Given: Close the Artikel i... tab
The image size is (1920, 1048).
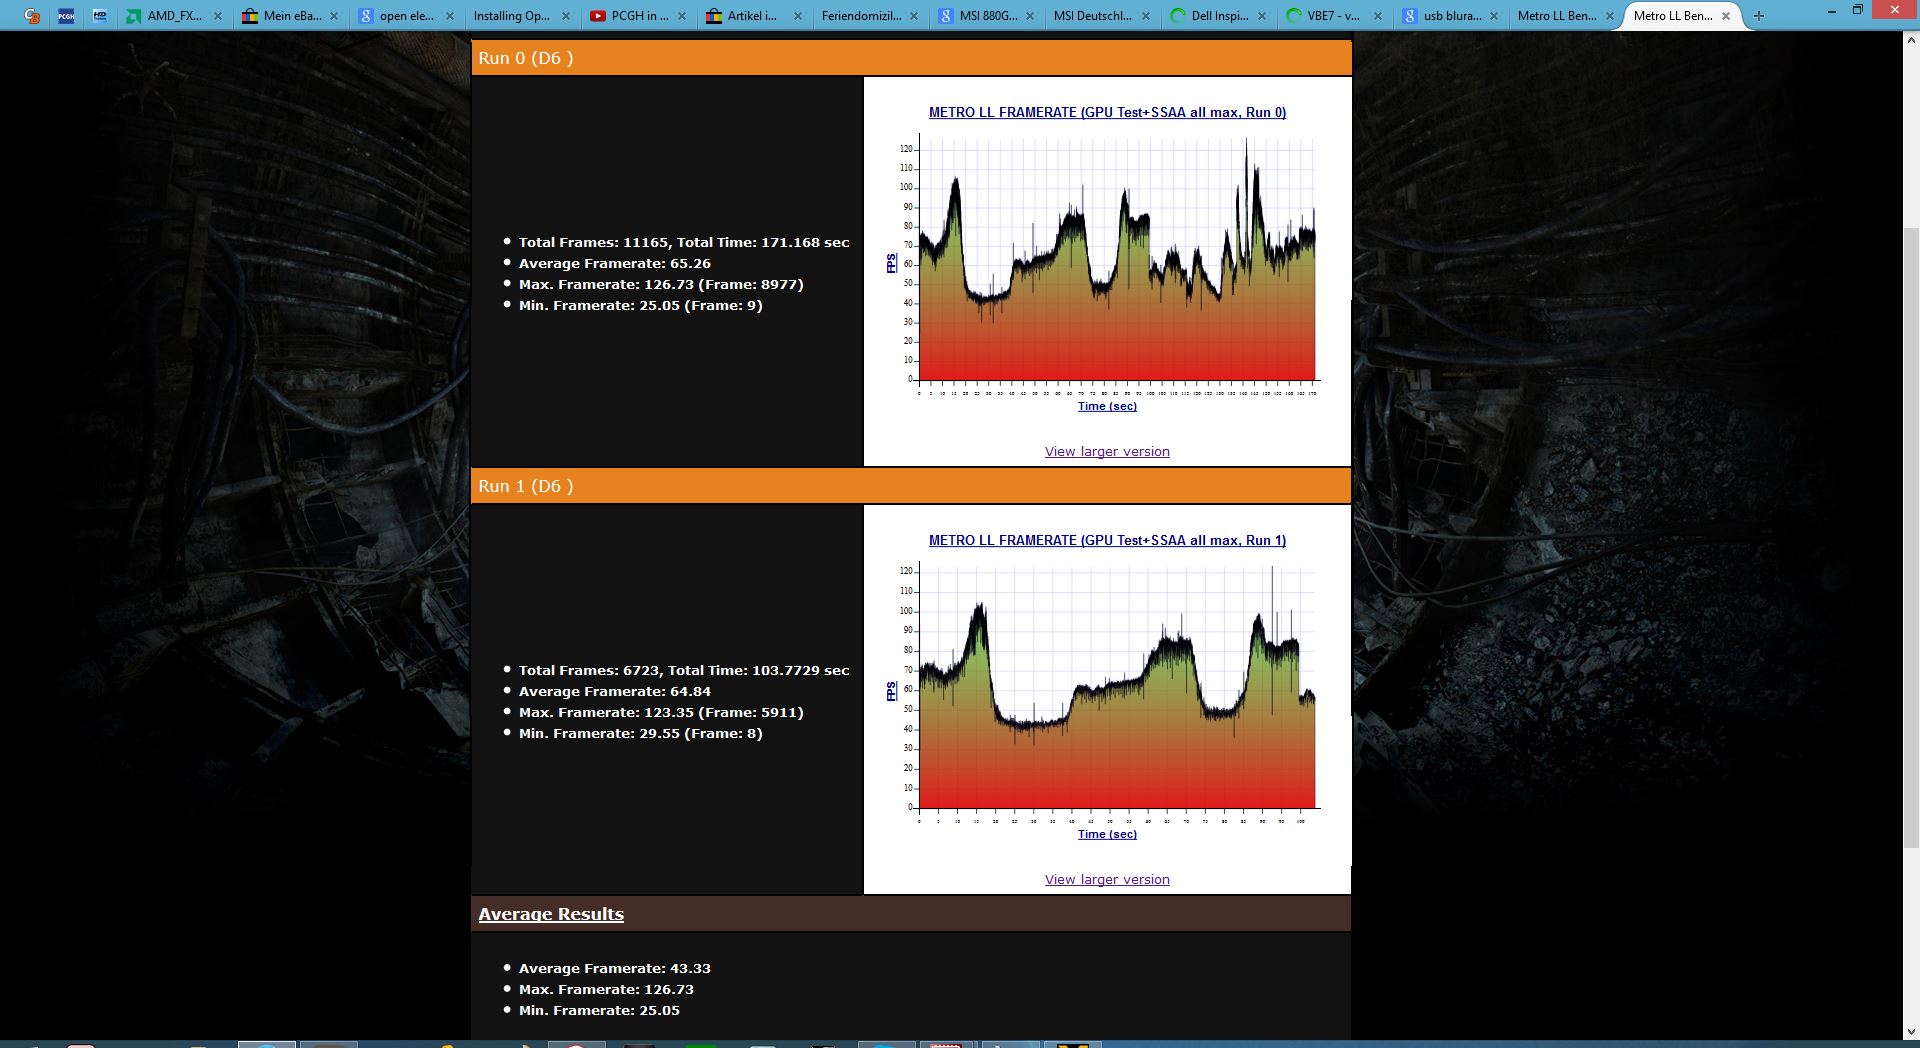Looking at the screenshot, I should coord(798,16).
